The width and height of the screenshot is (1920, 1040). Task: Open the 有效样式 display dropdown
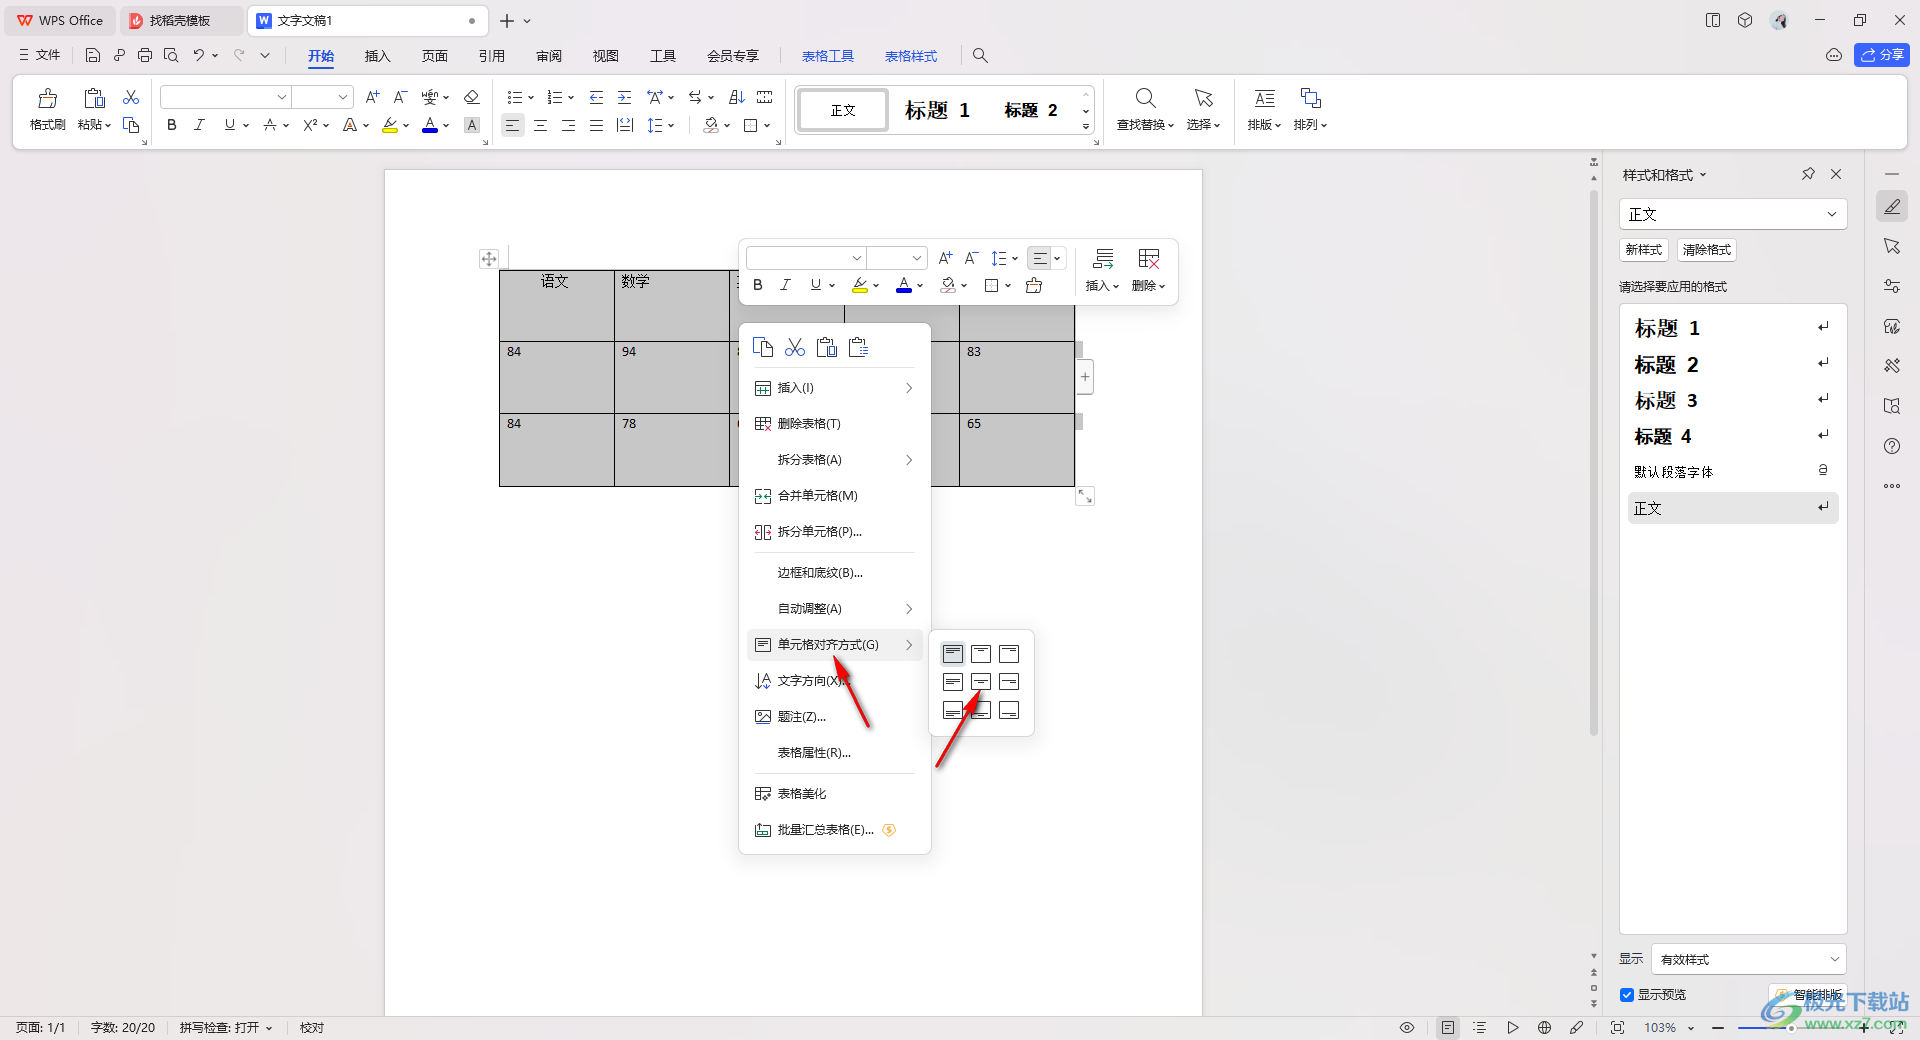click(1748, 959)
